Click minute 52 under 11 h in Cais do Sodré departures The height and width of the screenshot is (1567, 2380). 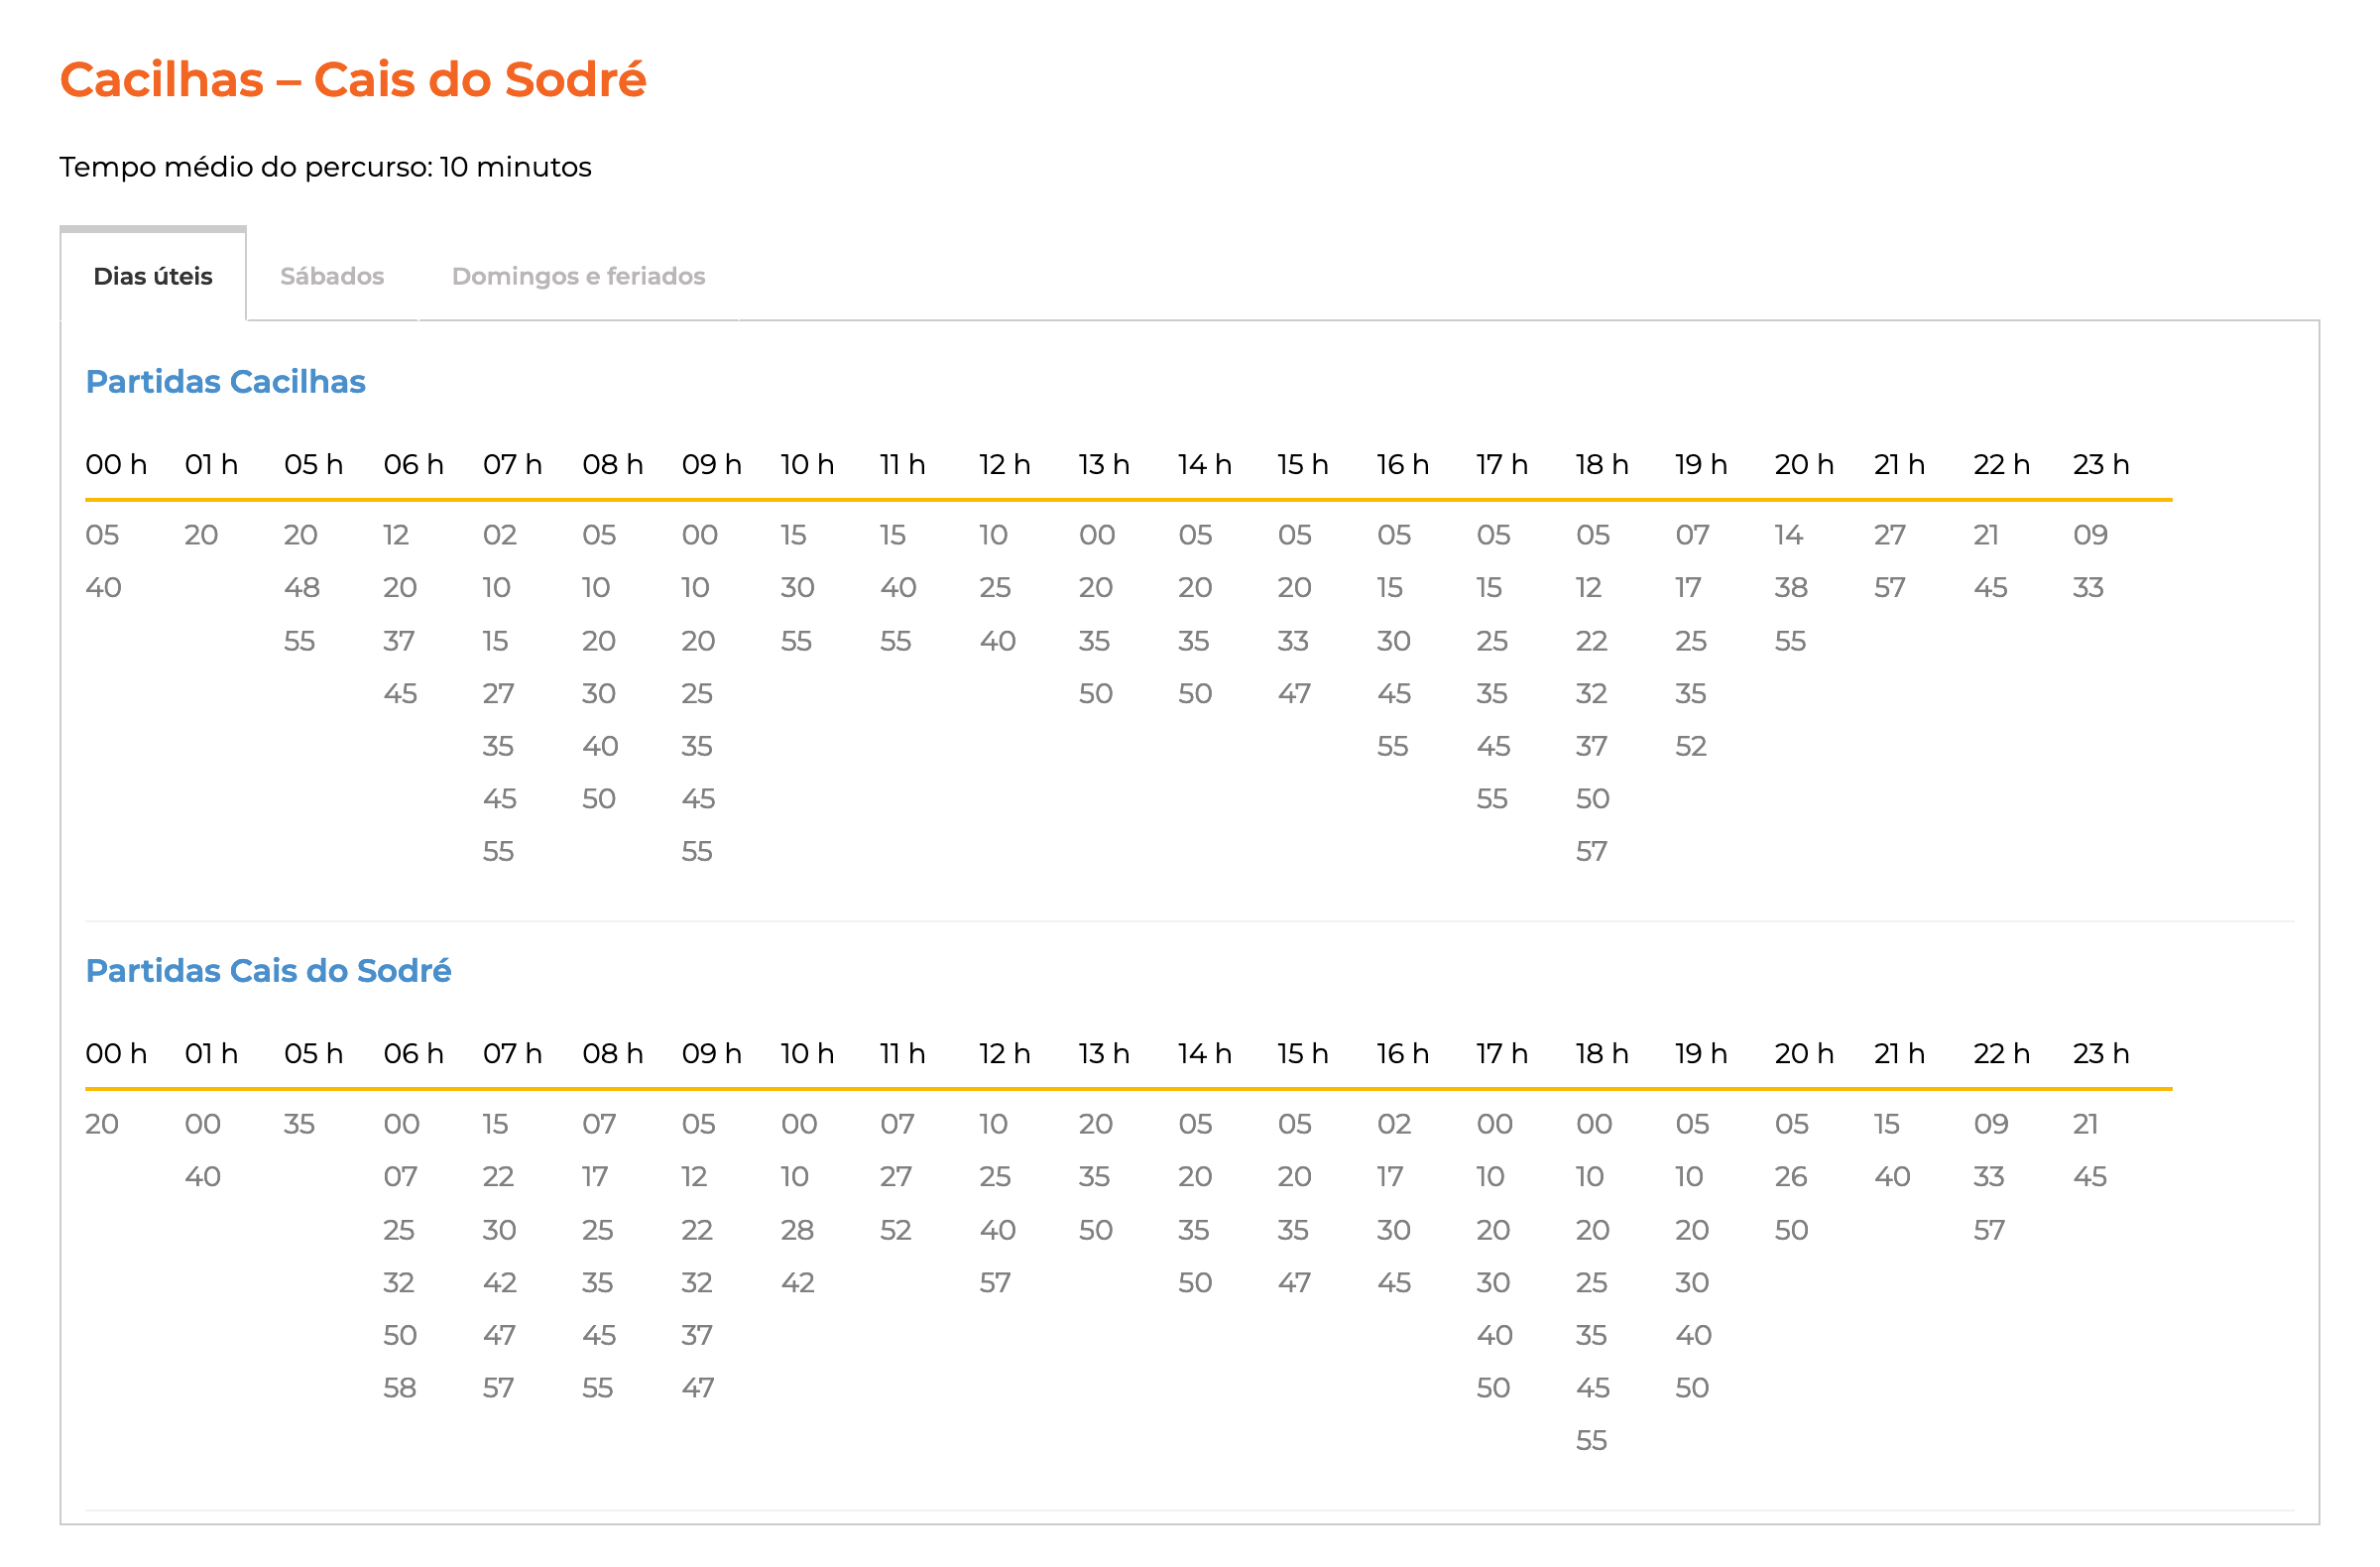pos(896,1230)
